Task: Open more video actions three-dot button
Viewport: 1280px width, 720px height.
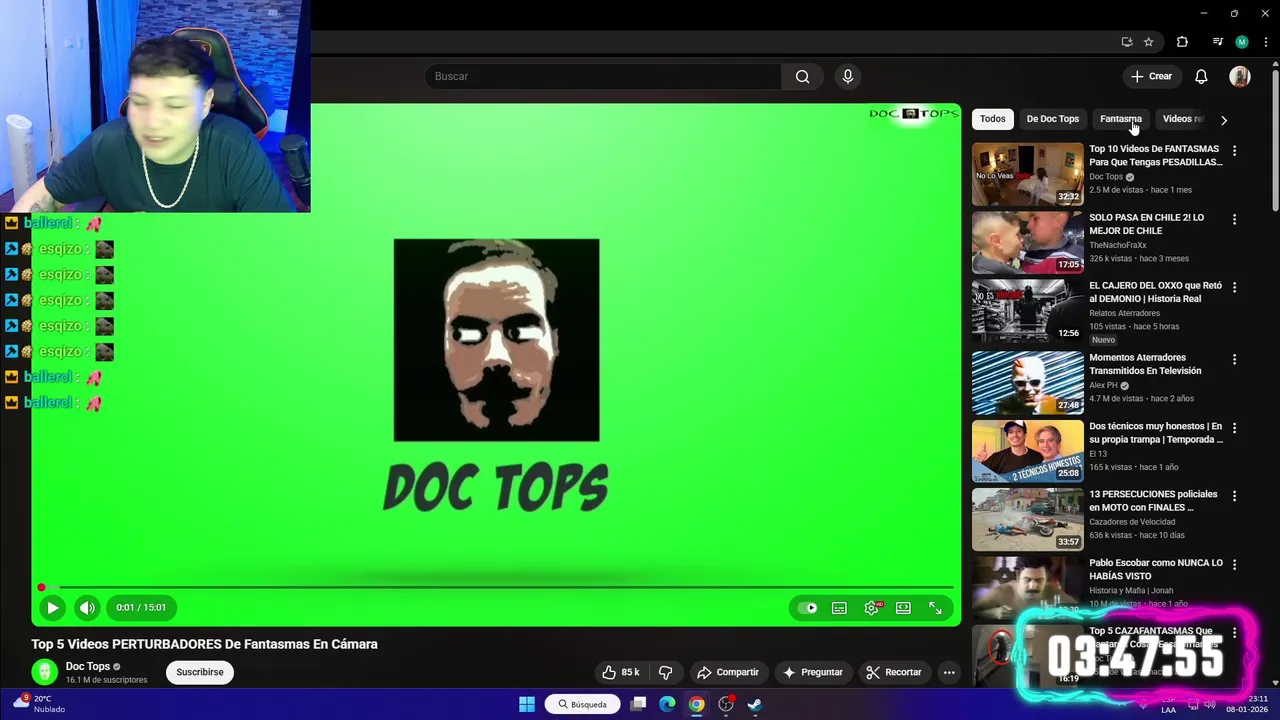Action: click(x=949, y=672)
